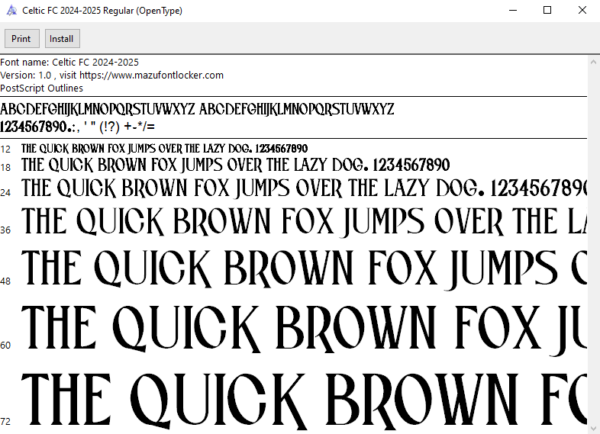Click the 'PostScript Outlines' text

click(x=41, y=88)
